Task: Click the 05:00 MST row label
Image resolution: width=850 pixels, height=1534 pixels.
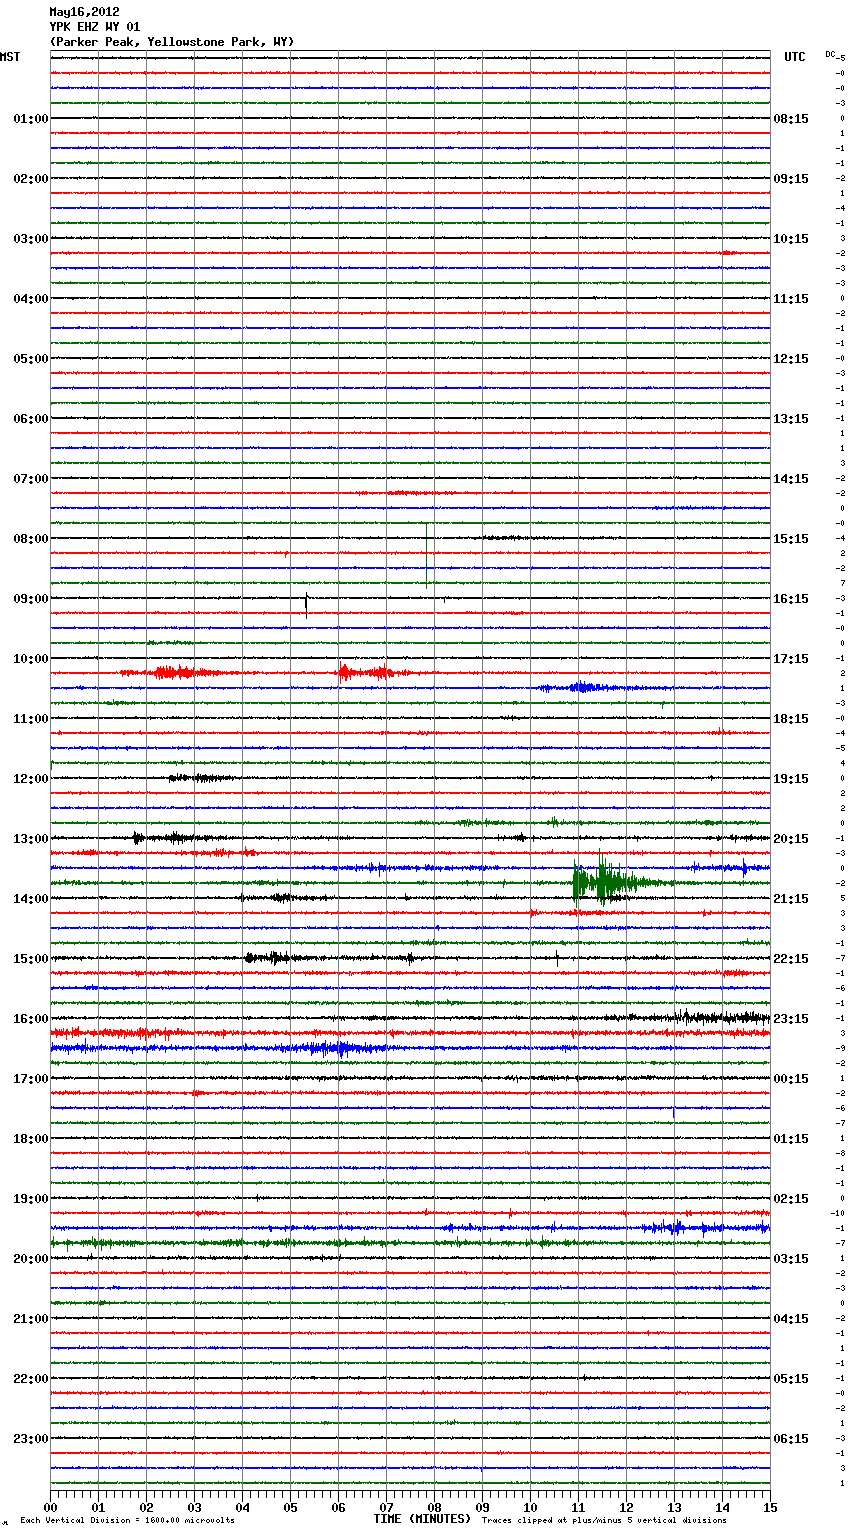Action: [30, 359]
